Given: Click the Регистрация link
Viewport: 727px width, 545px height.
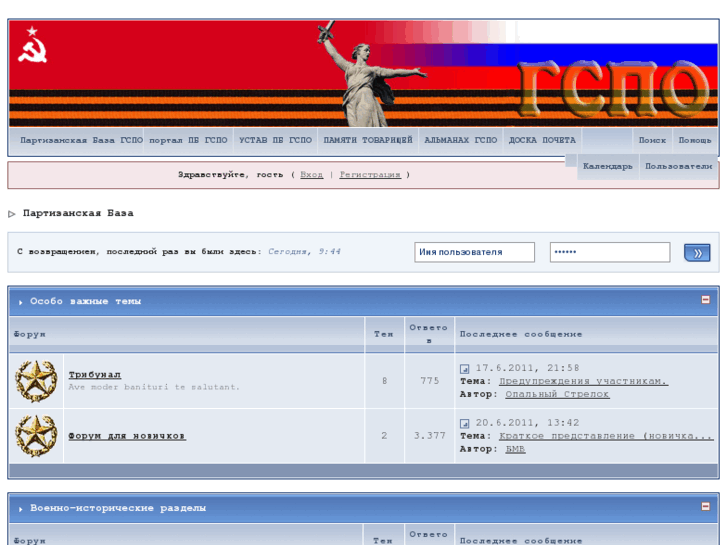Looking at the screenshot, I should 370,174.
